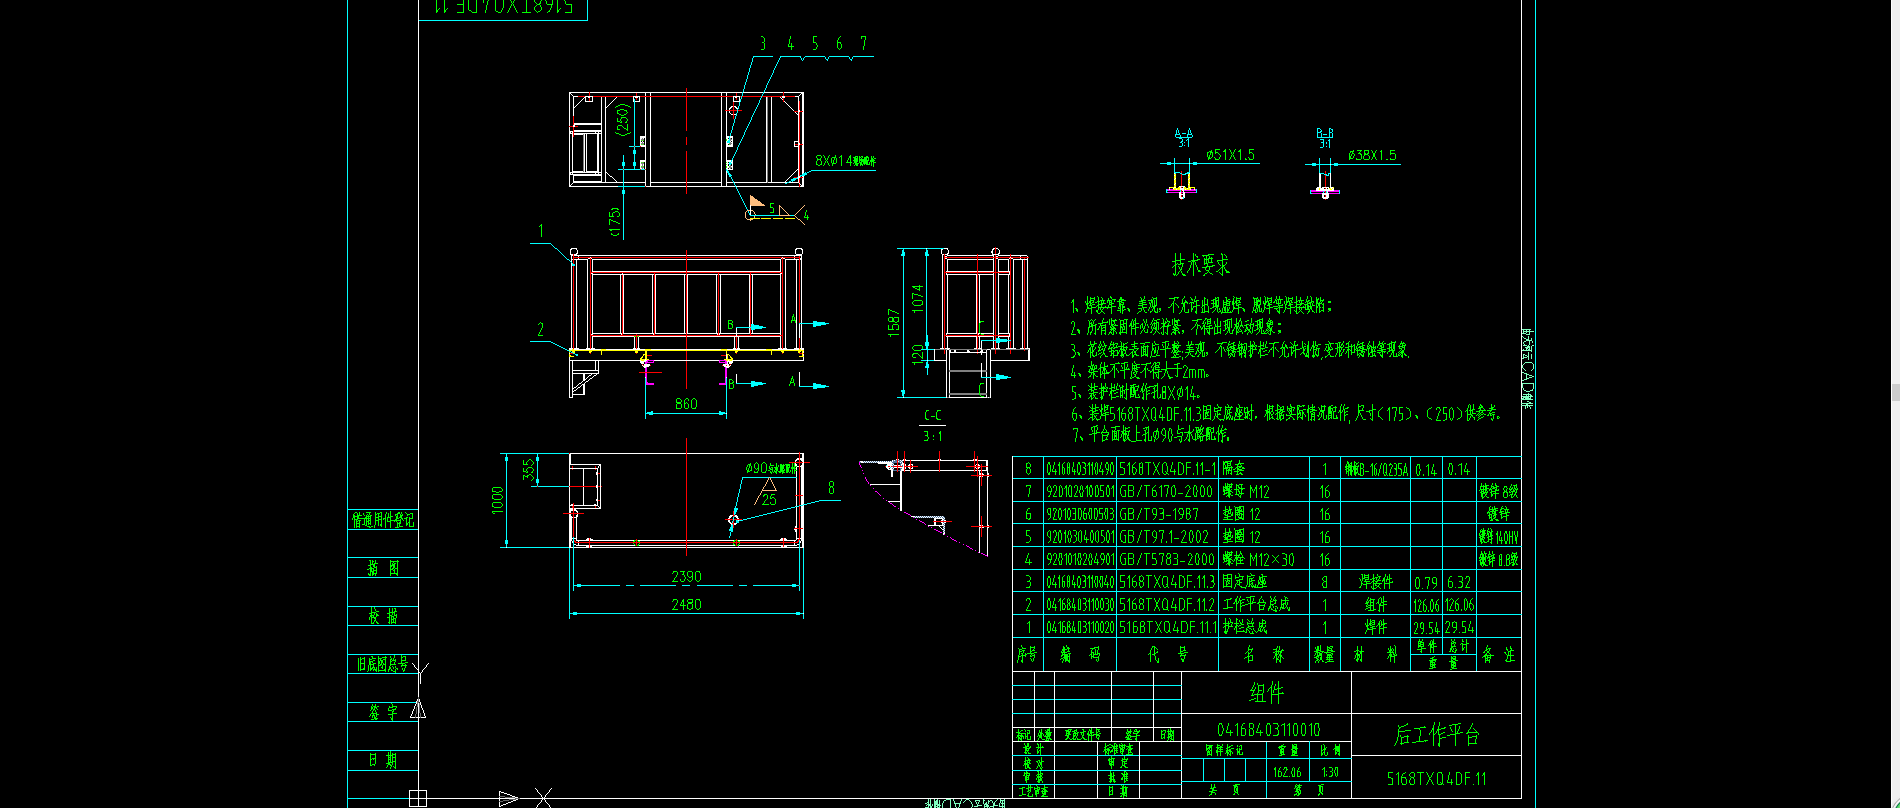Select the scale value 1:30
The height and width of the screenshot is (808, 1900).
(x=1330, y=772)
